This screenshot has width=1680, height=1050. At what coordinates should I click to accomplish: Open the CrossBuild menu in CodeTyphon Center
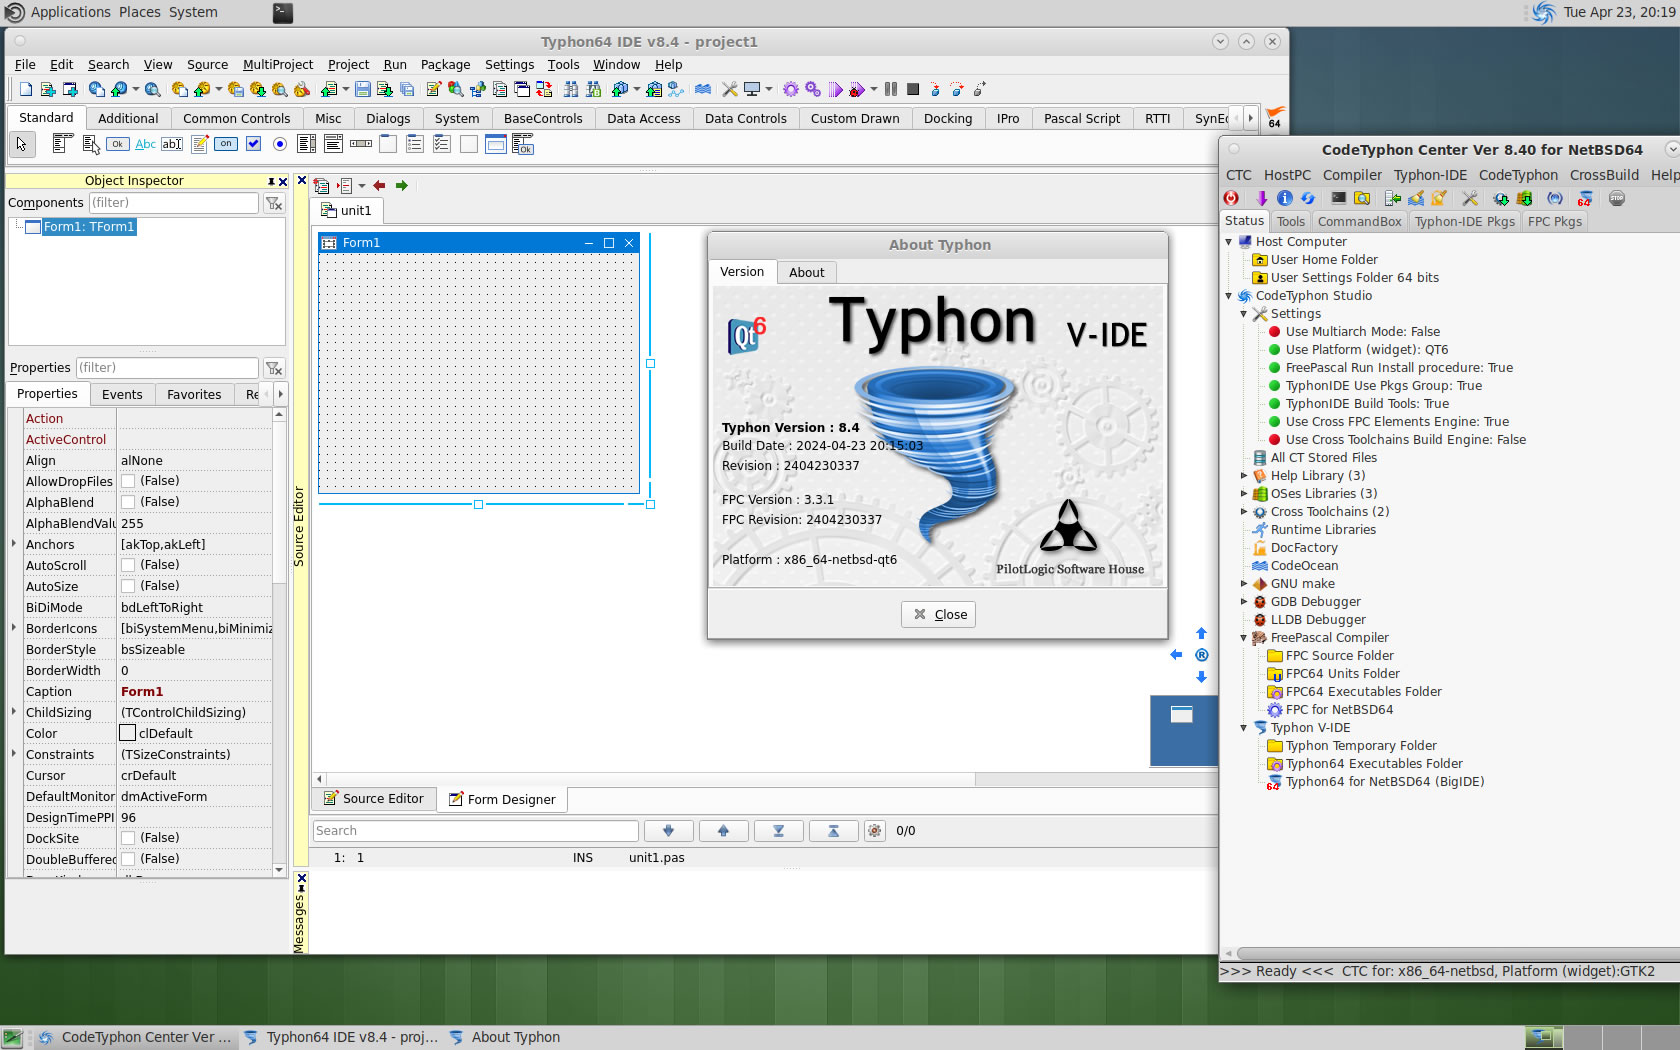(x=1604, y=175)
